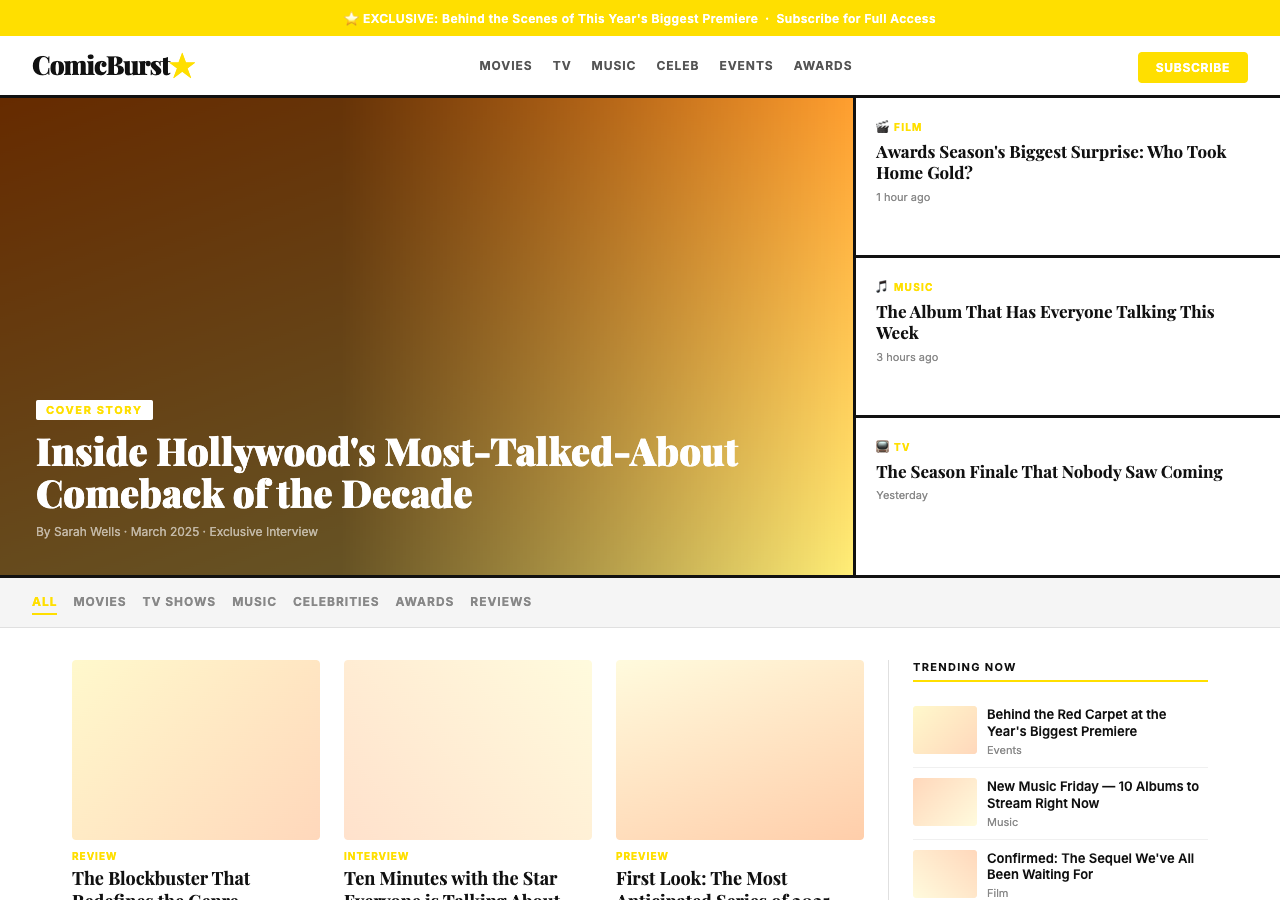Open the Hollywood comeback cover story headline

[x=386, y=471]
